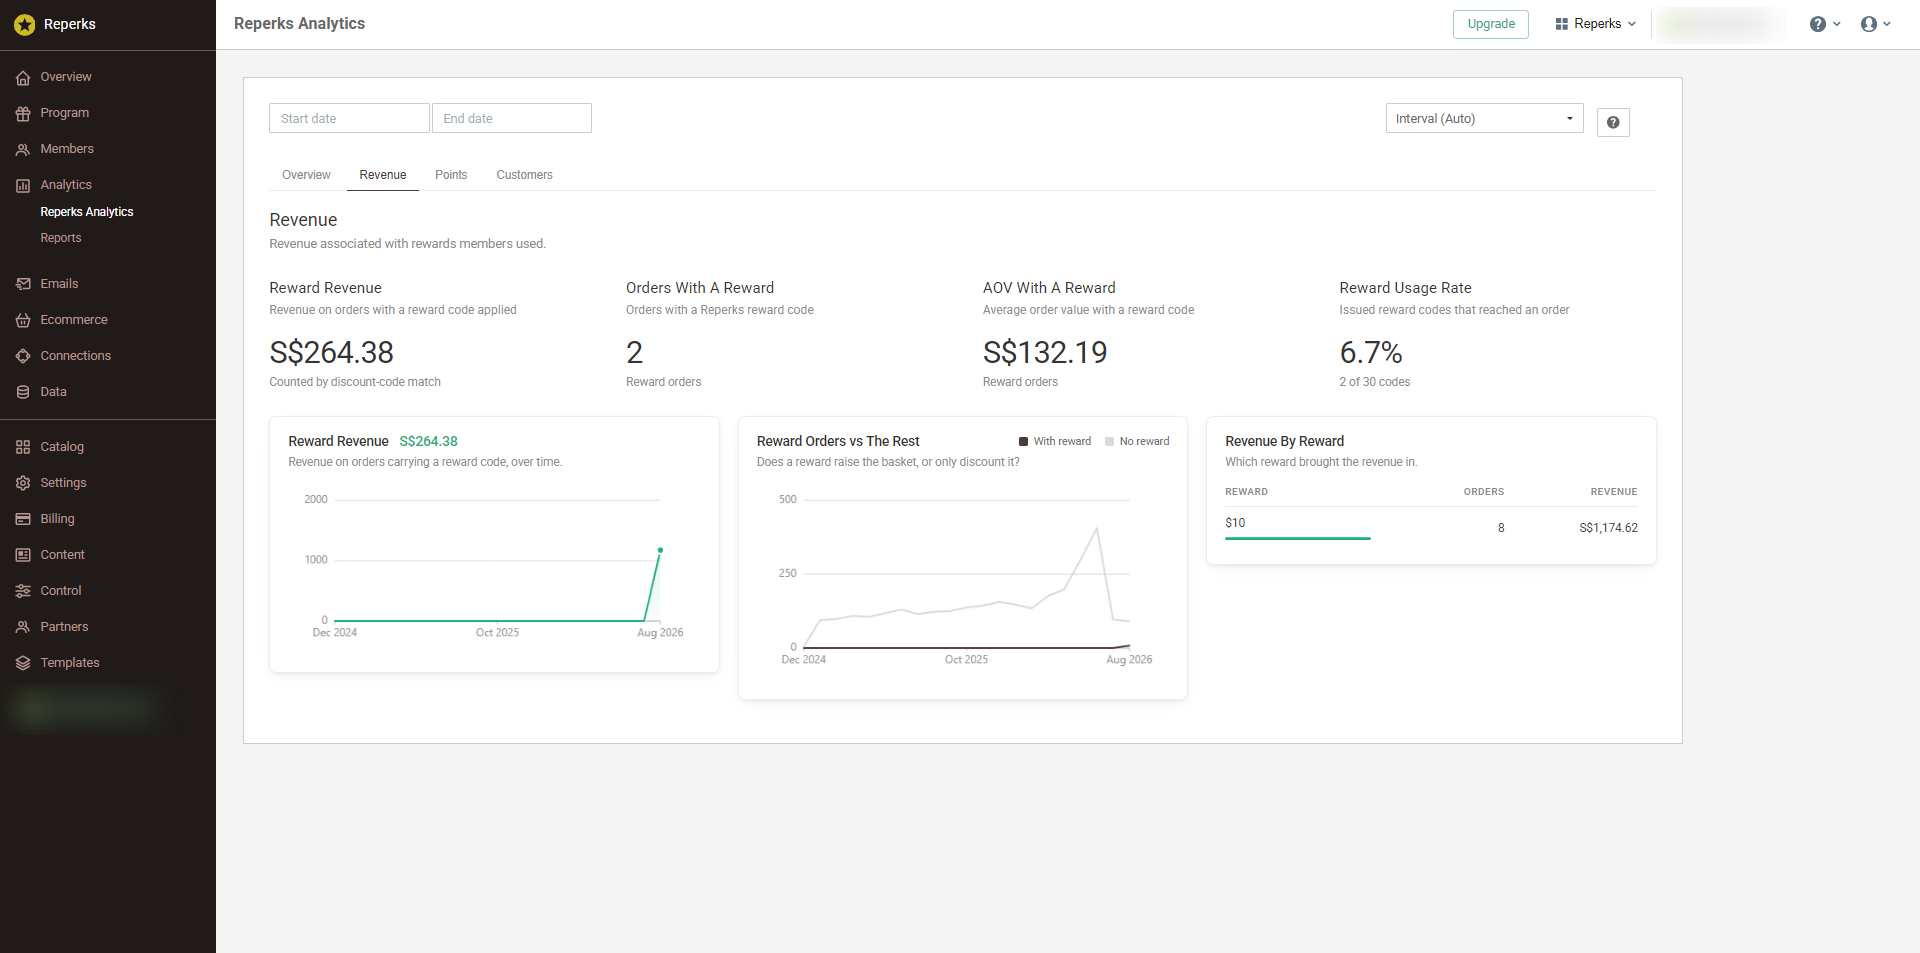The width and height of the screenshot is (1920, 953).
Task: Click the help question icon beside Interval
Action: [x=1613, y=122]
